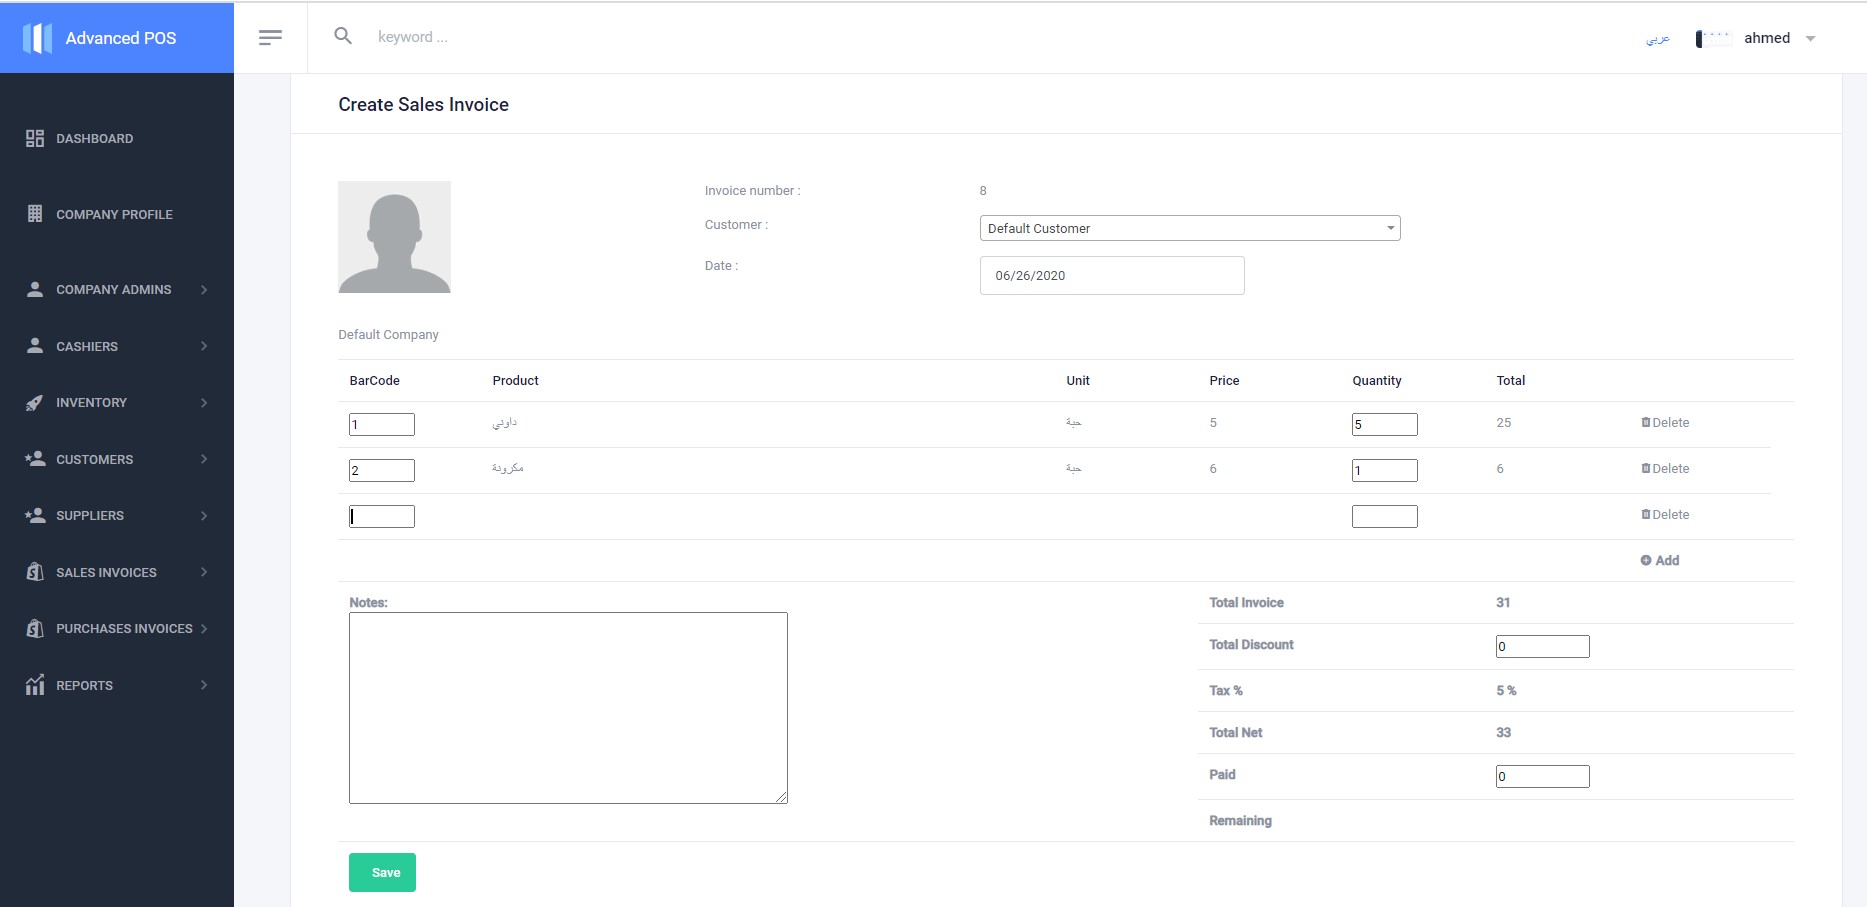Click the Inventory rocket icon
The height and width of the screenshot is (907, 1867).
click(x=35, y=403)
